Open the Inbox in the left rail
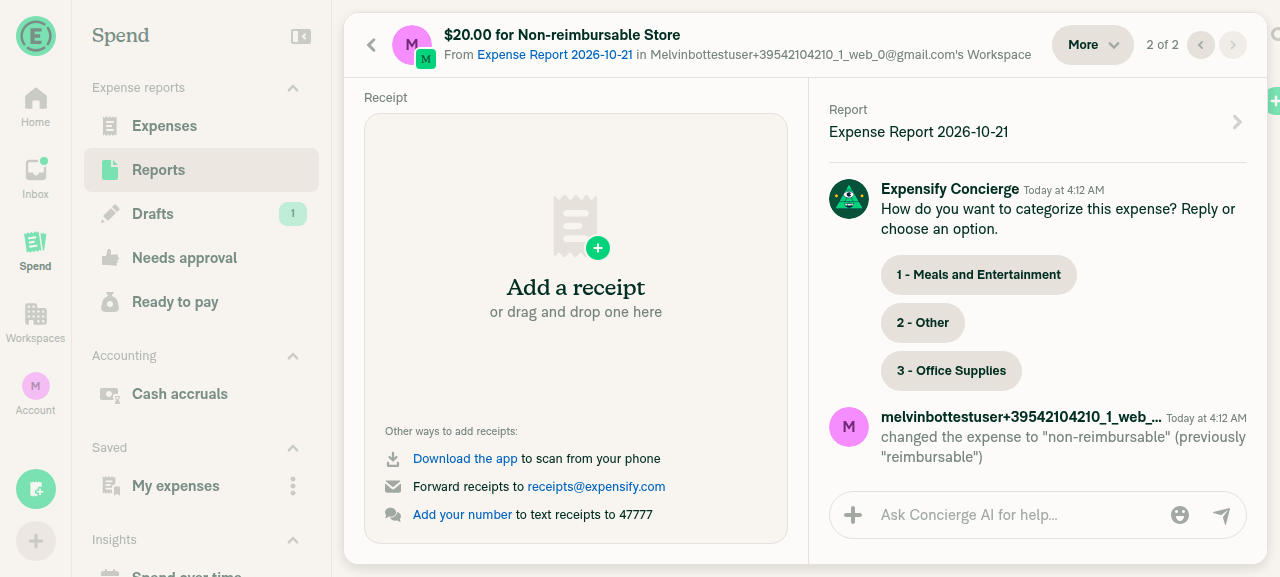The width and height of the screenshot is (1280, 577). (x=35, y=179)
